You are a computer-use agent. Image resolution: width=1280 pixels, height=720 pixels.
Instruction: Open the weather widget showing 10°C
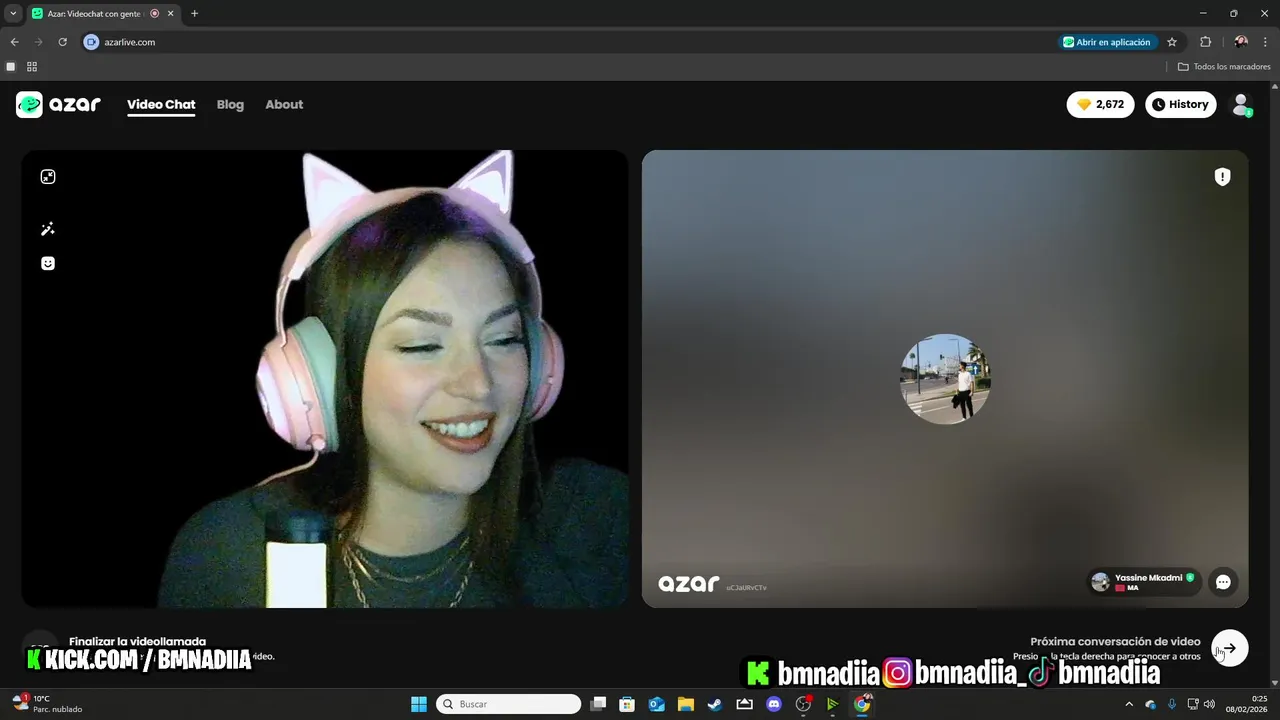tap(48, 704)
